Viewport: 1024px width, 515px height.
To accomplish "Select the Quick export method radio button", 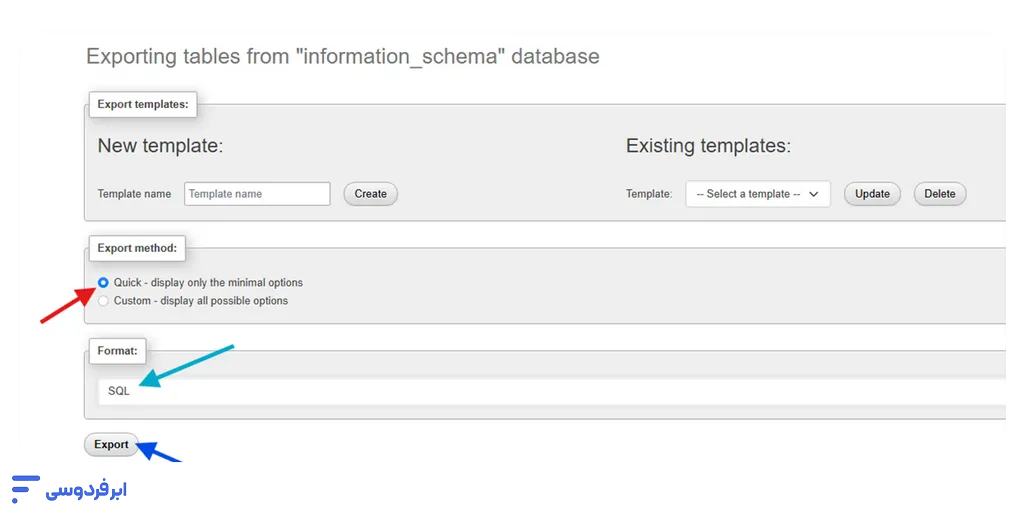I will (x=104, y=283).
